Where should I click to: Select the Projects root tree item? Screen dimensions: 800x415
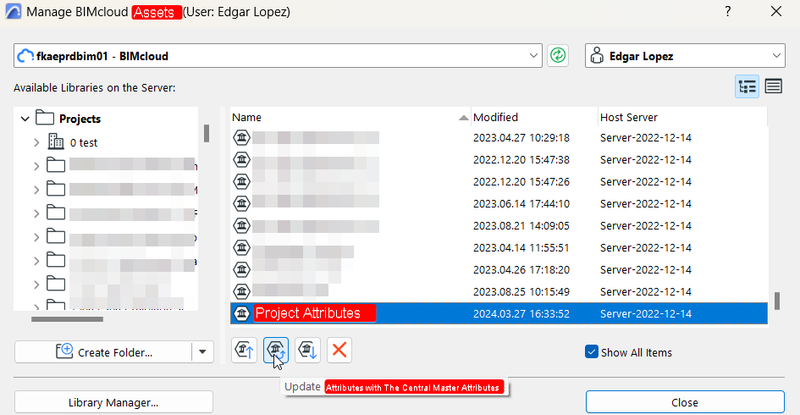pyautogui.click(x=80, y=119)
